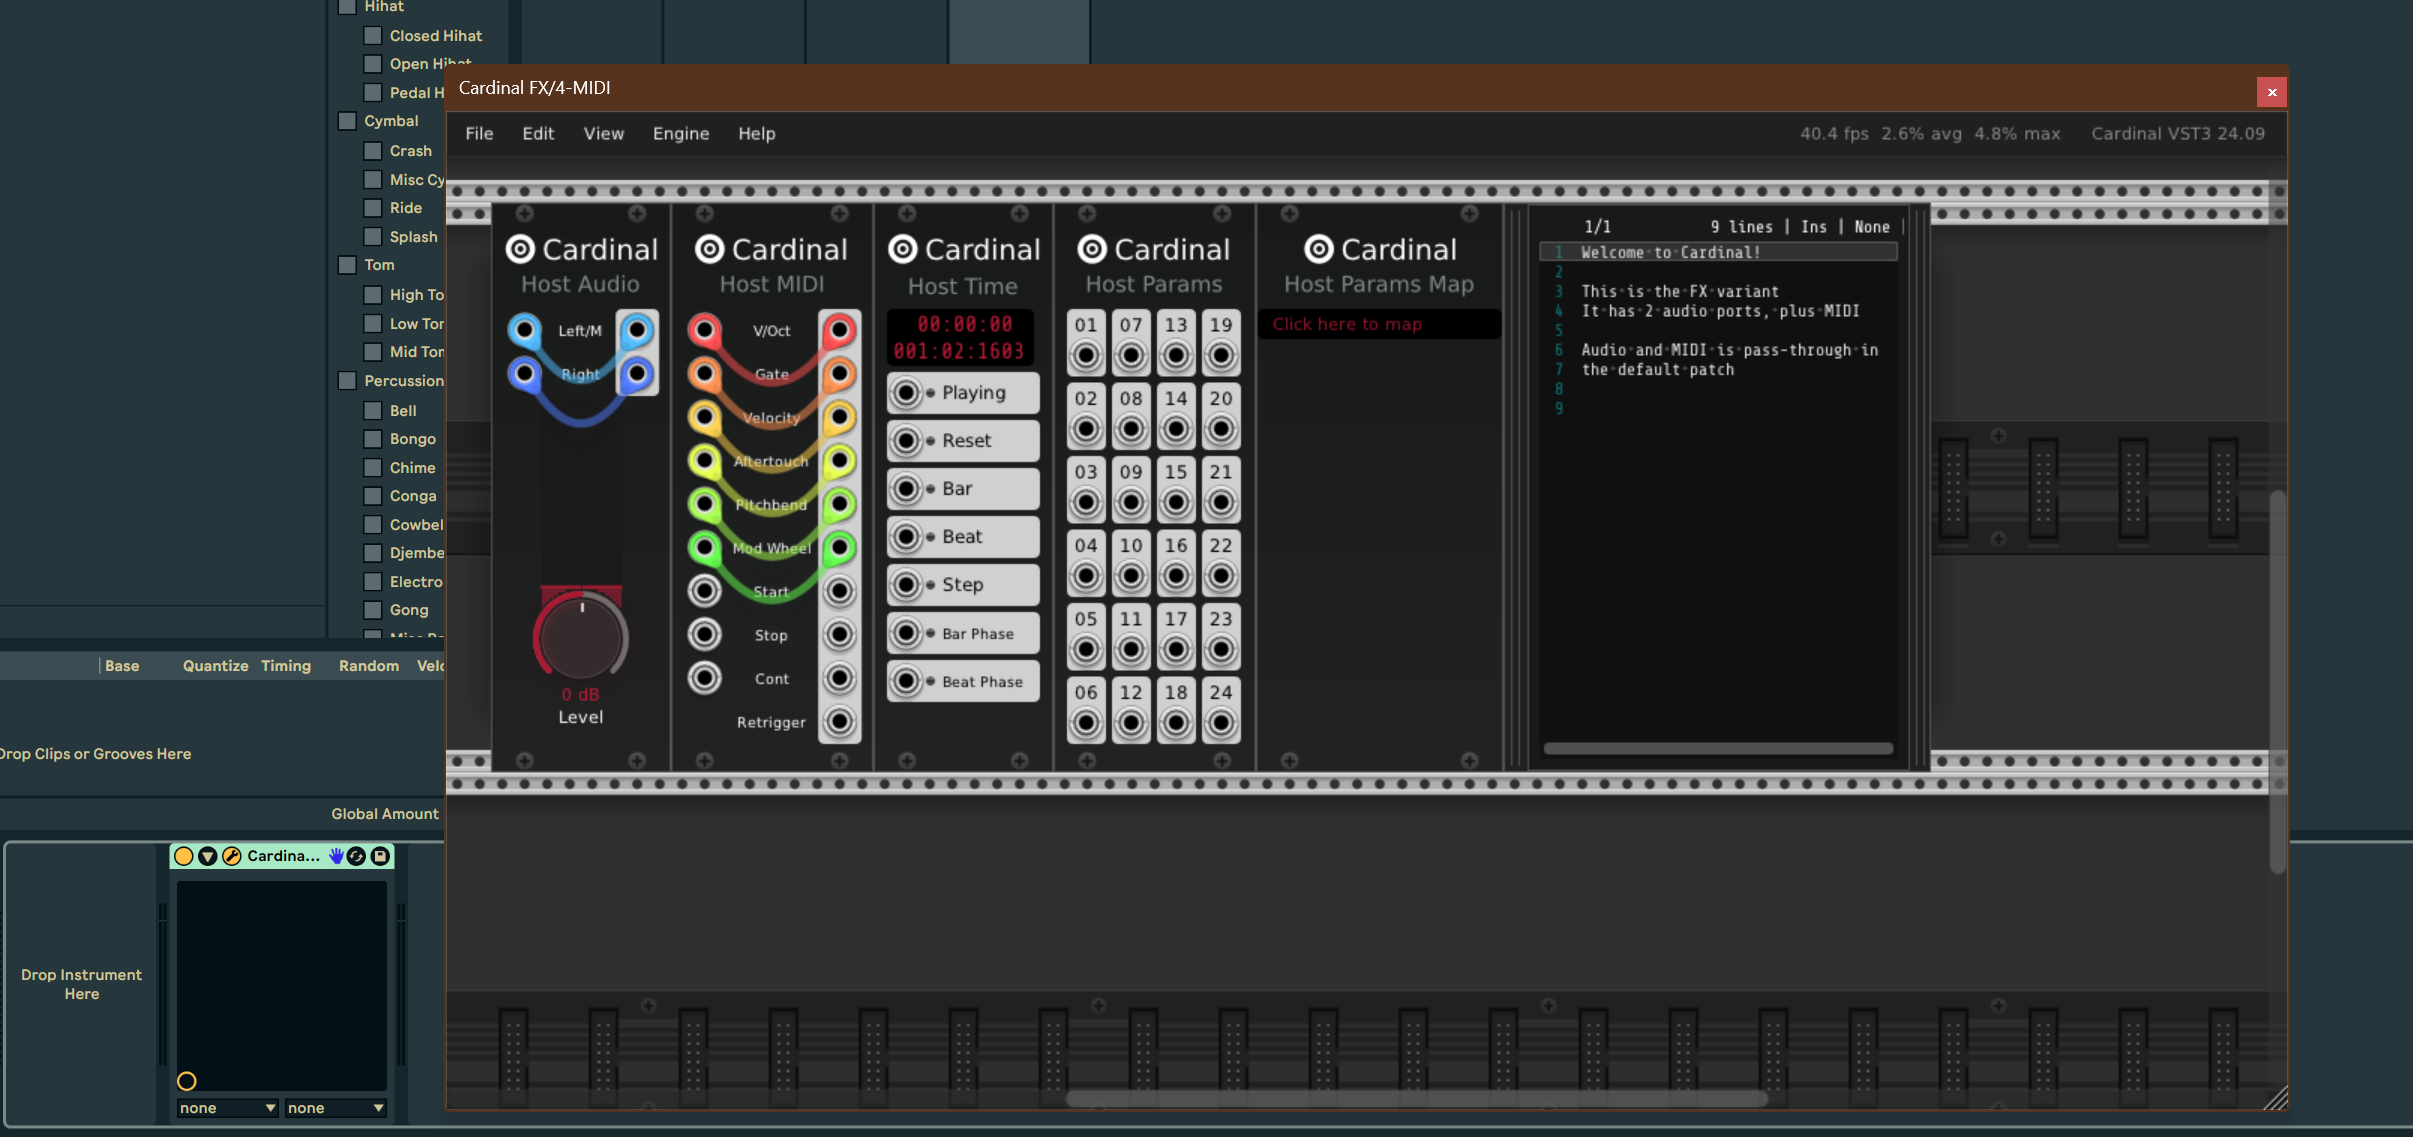
Task: Check the Crash checkbox
Action: 373,151
